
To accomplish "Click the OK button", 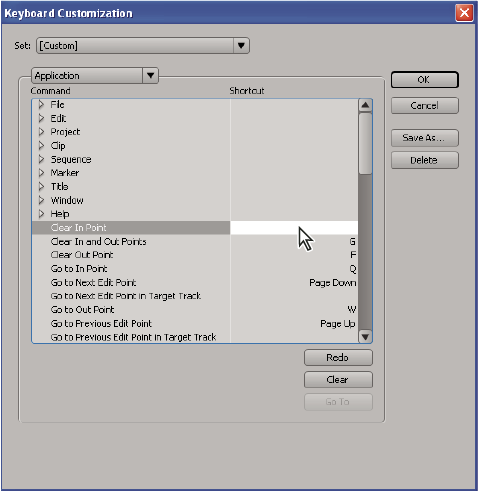I will 425,80.
